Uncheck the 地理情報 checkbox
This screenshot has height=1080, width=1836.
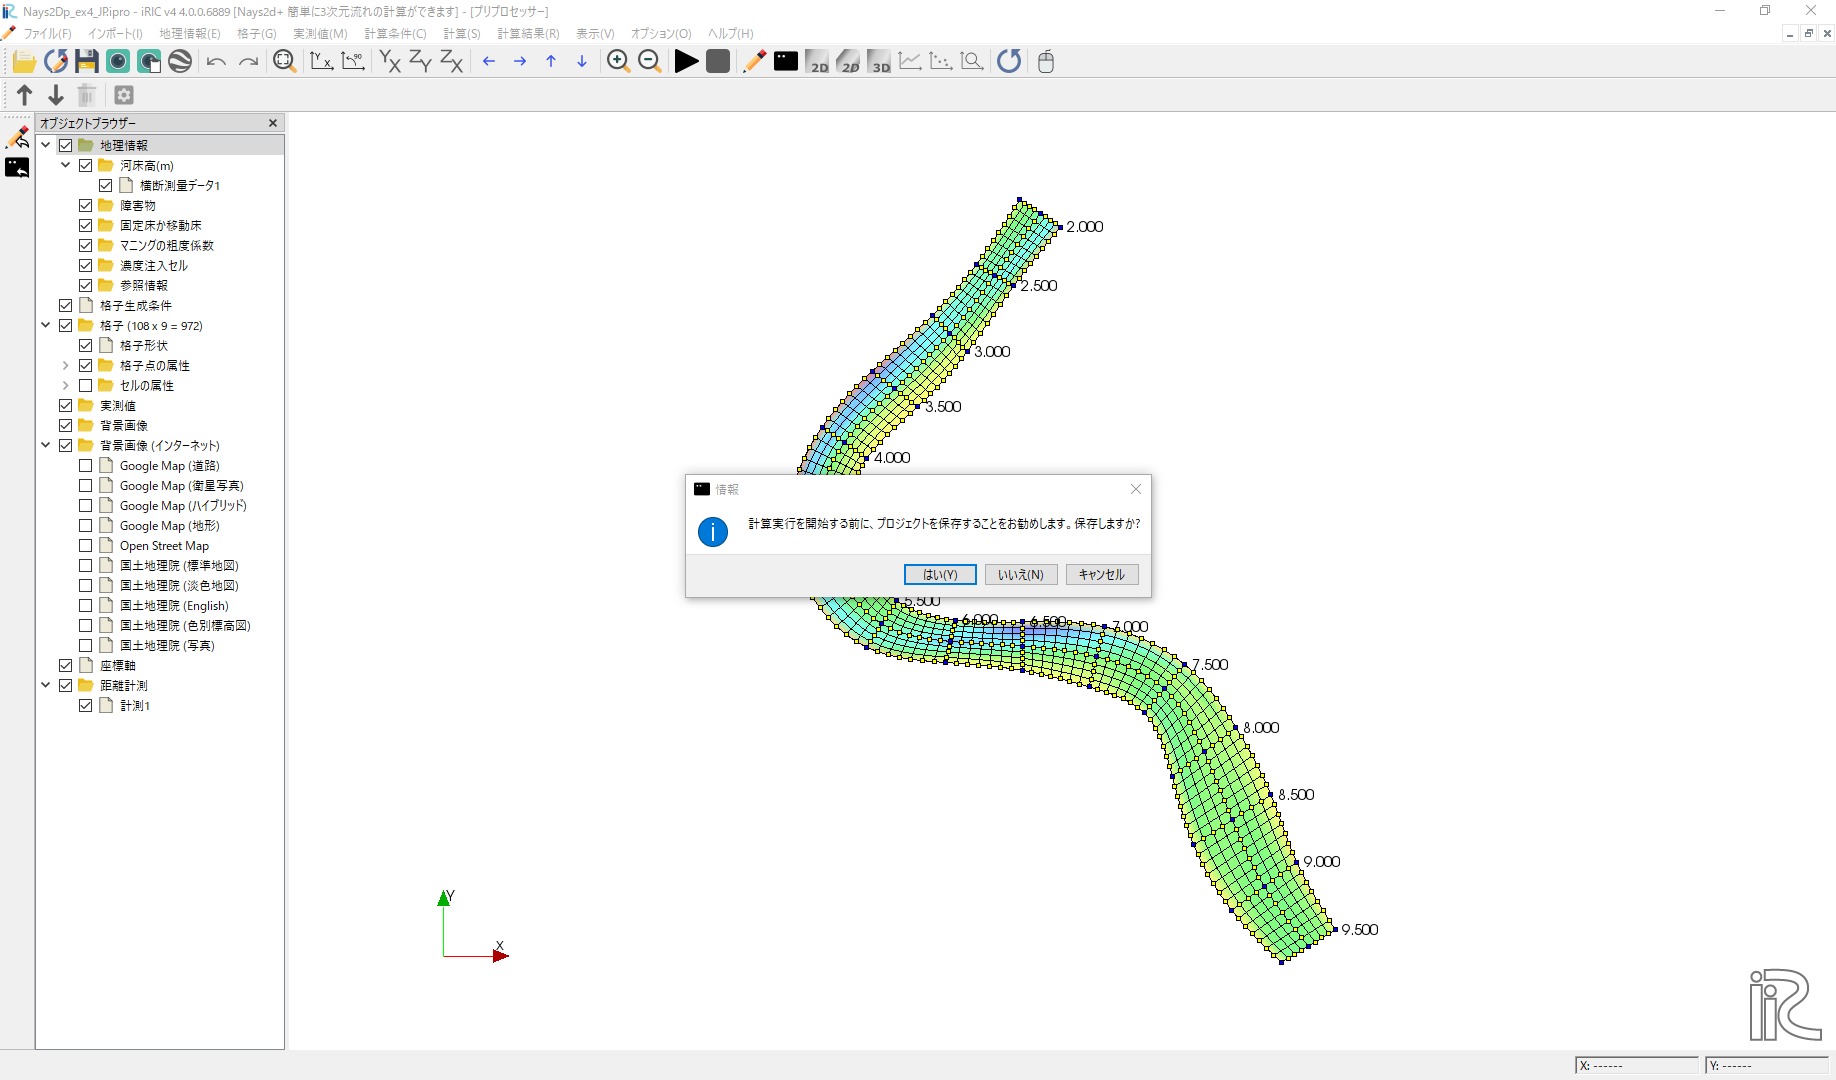[x=66, y=146]
